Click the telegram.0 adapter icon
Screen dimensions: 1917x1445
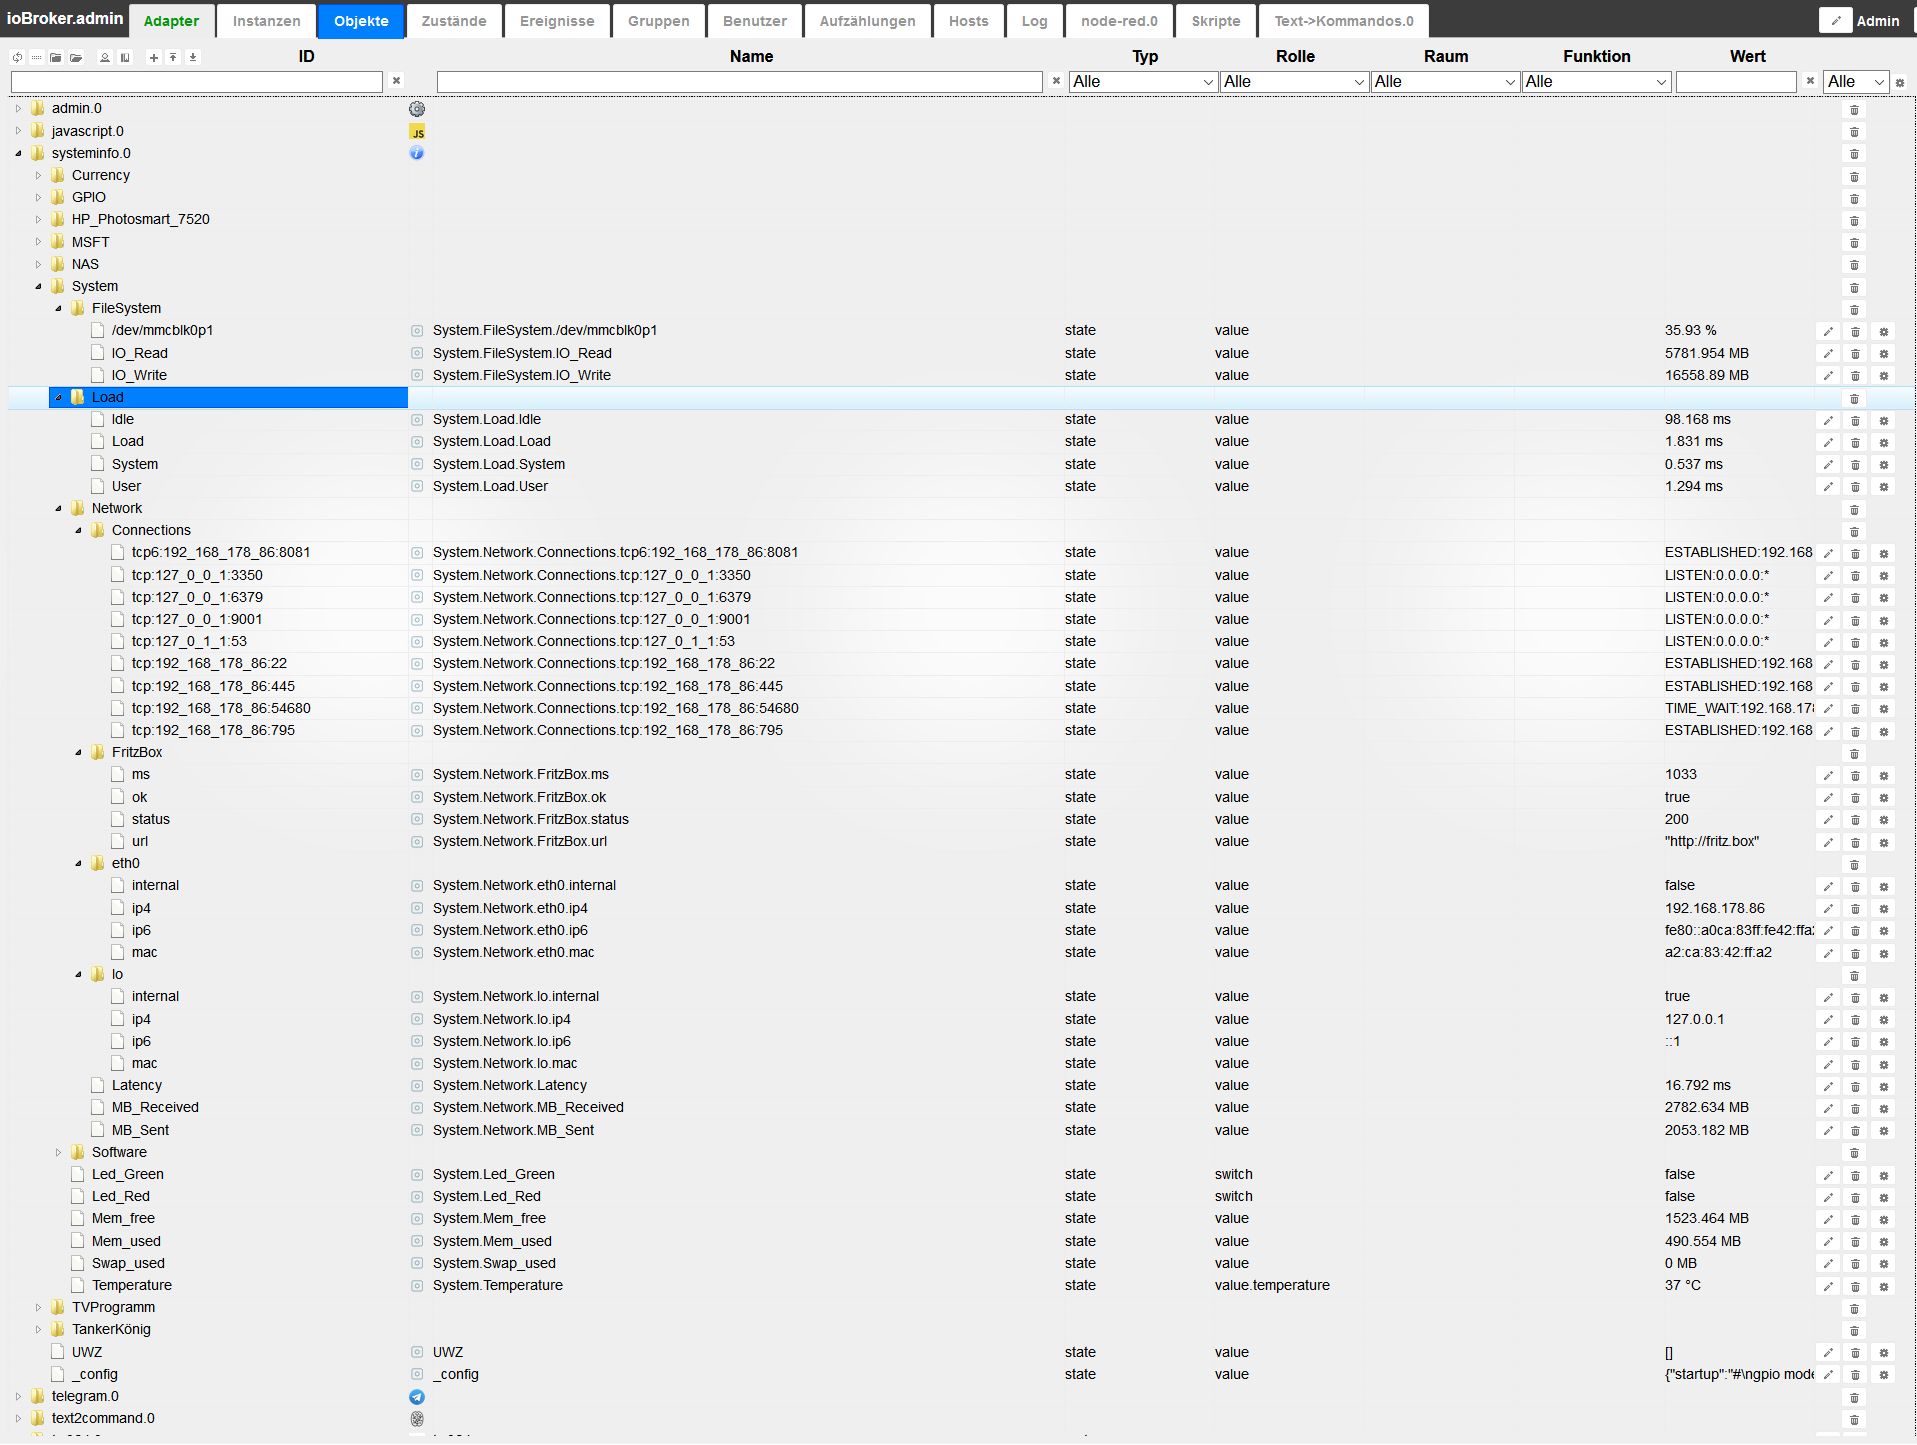click(x=417, y=1397)
